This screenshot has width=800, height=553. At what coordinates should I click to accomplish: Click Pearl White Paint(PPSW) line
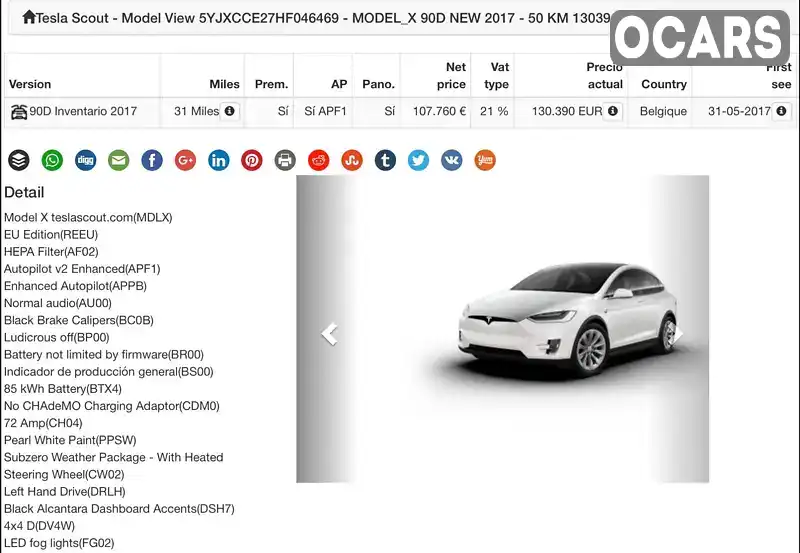[70, 440]
